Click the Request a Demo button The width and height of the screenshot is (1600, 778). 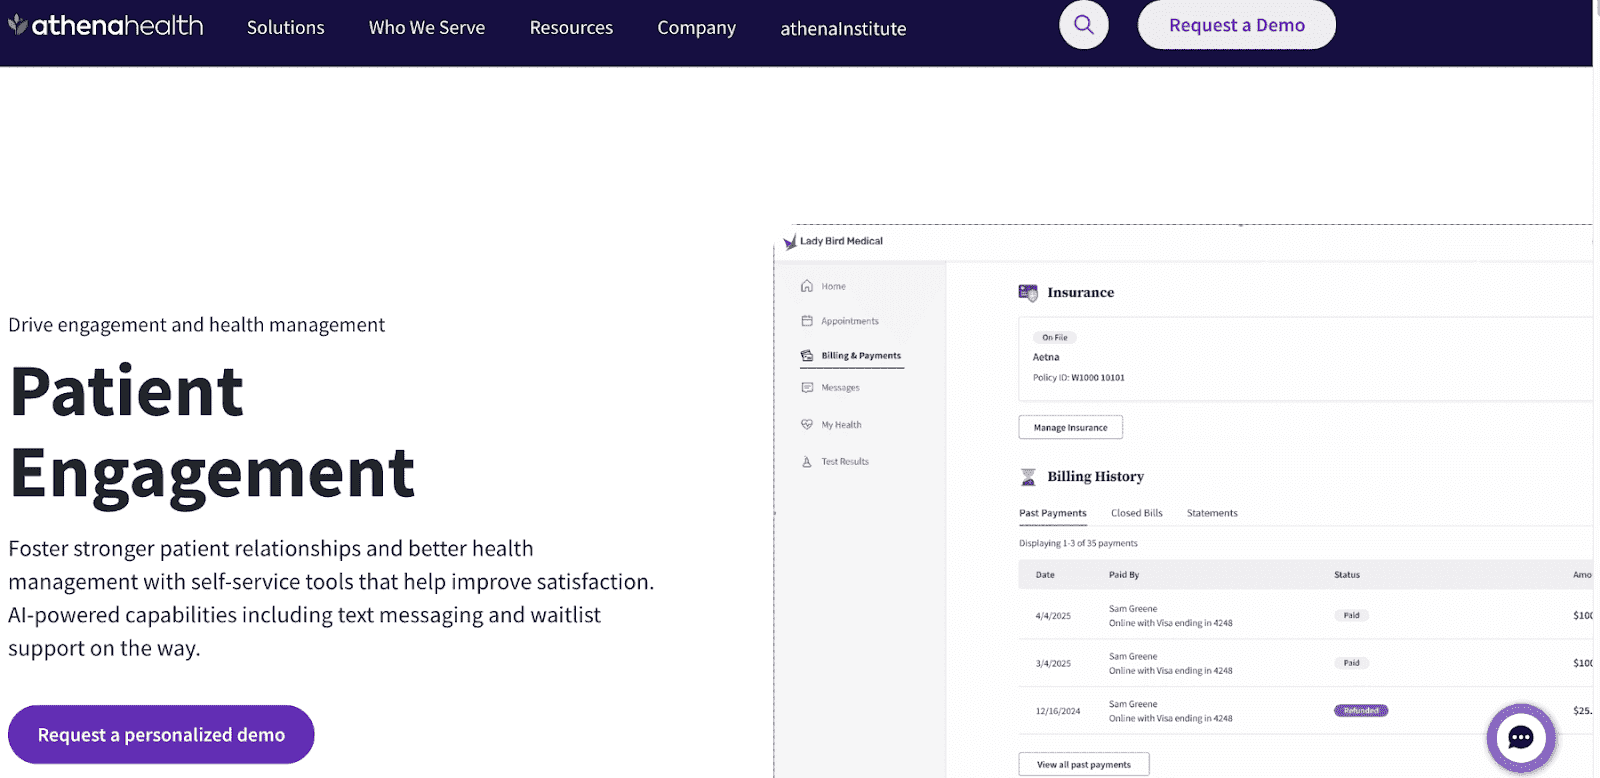[1237, 25]
